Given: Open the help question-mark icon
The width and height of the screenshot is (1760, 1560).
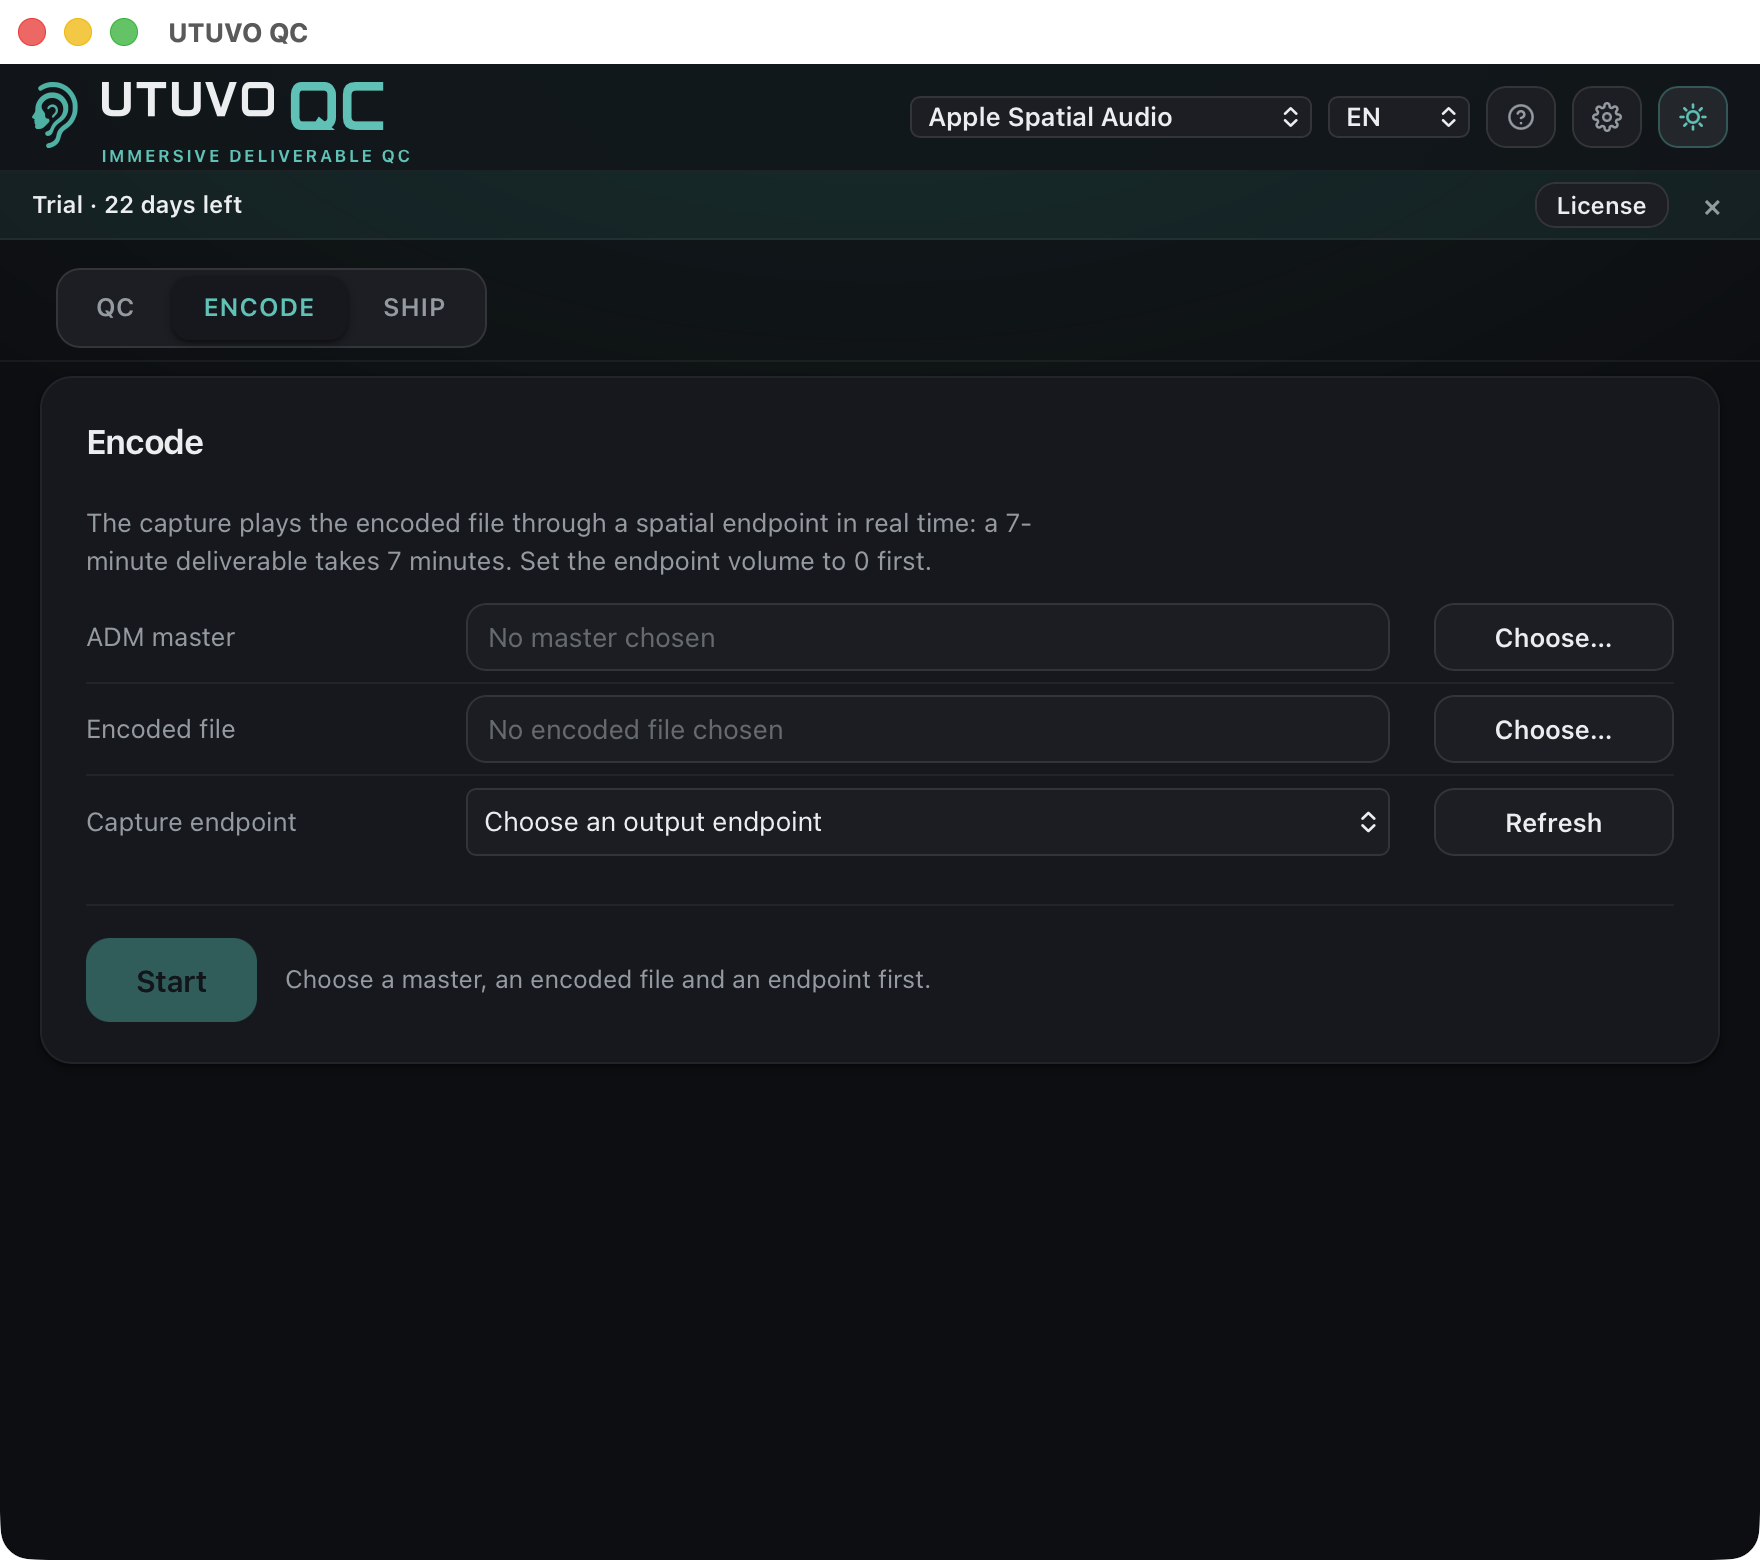Looking at the screenshot, I should [1520, 117].
